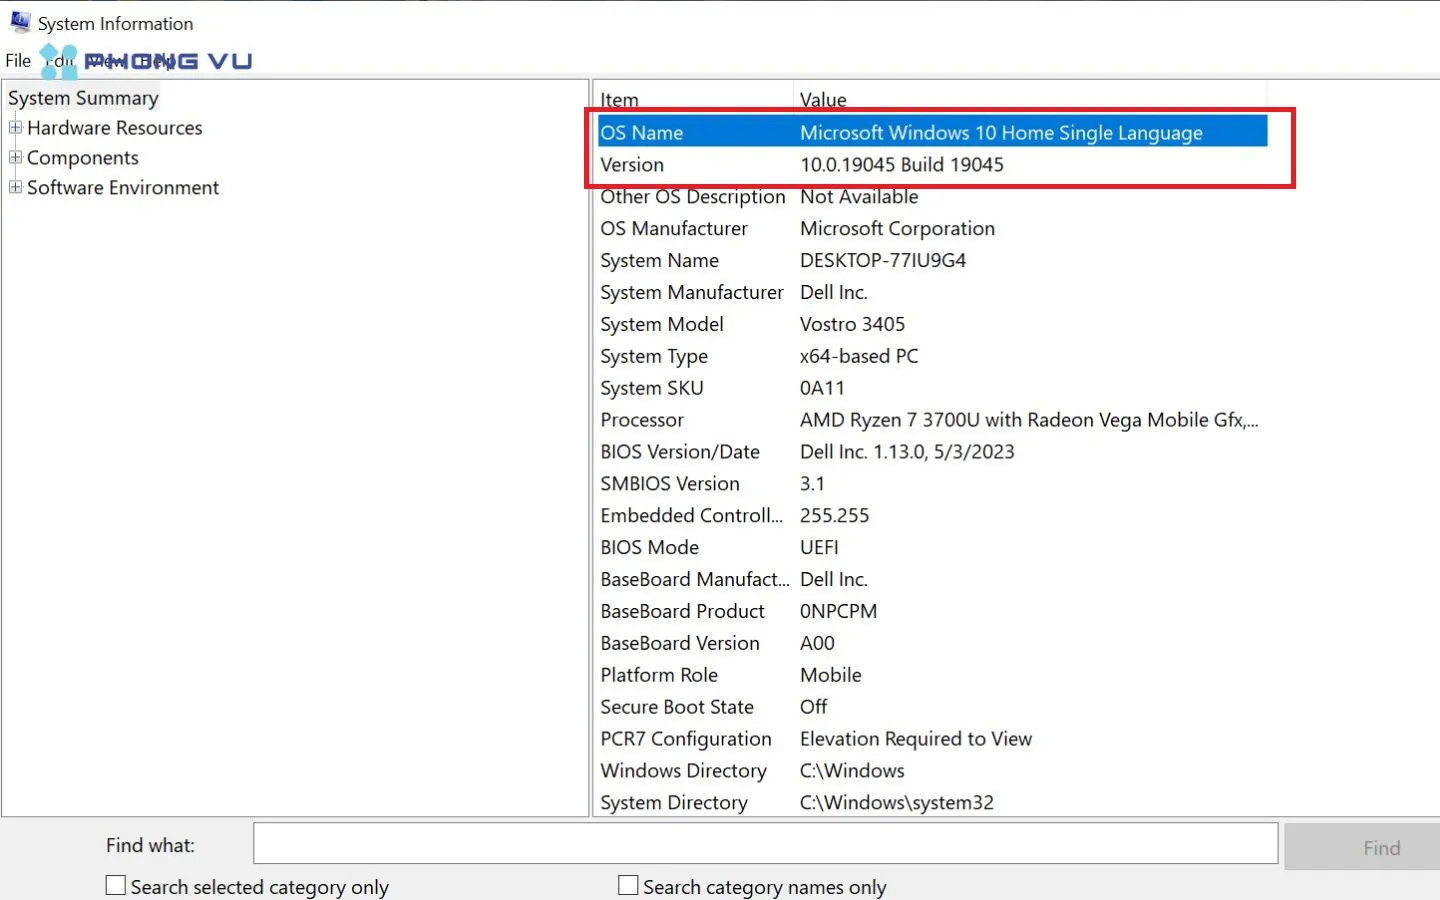Screen dimensions: 1440x900
Task: Click the Item column header
Action: (619, 100)
